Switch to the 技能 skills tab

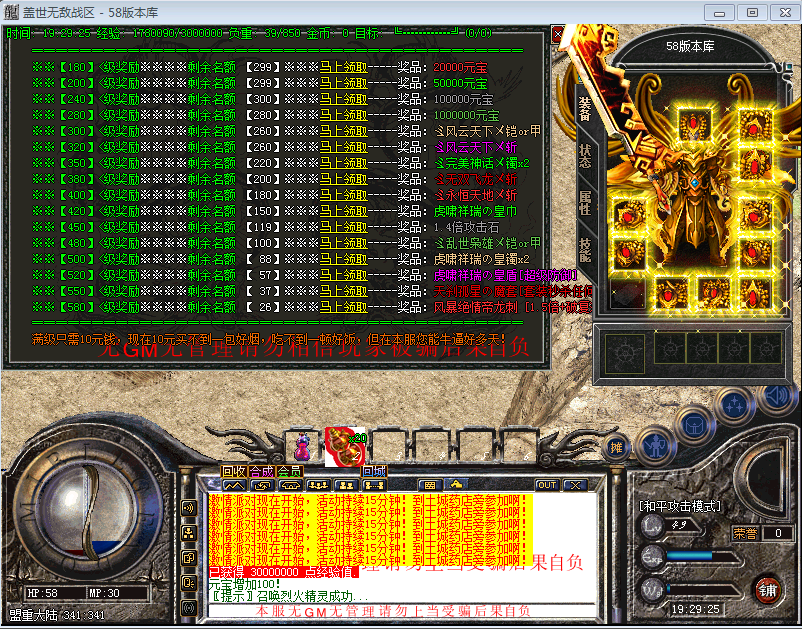585,250
